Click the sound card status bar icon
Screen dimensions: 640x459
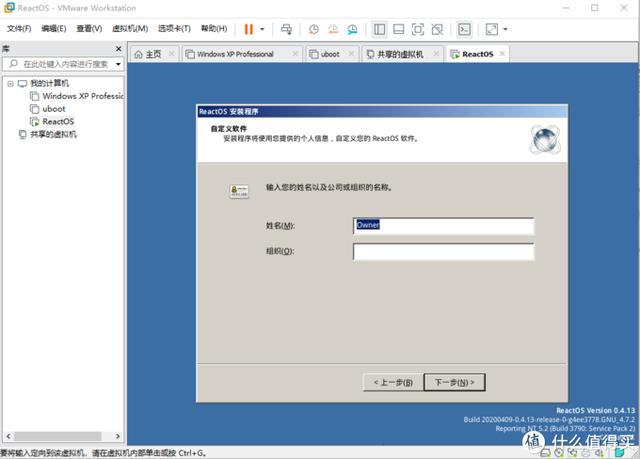point(599,453)
